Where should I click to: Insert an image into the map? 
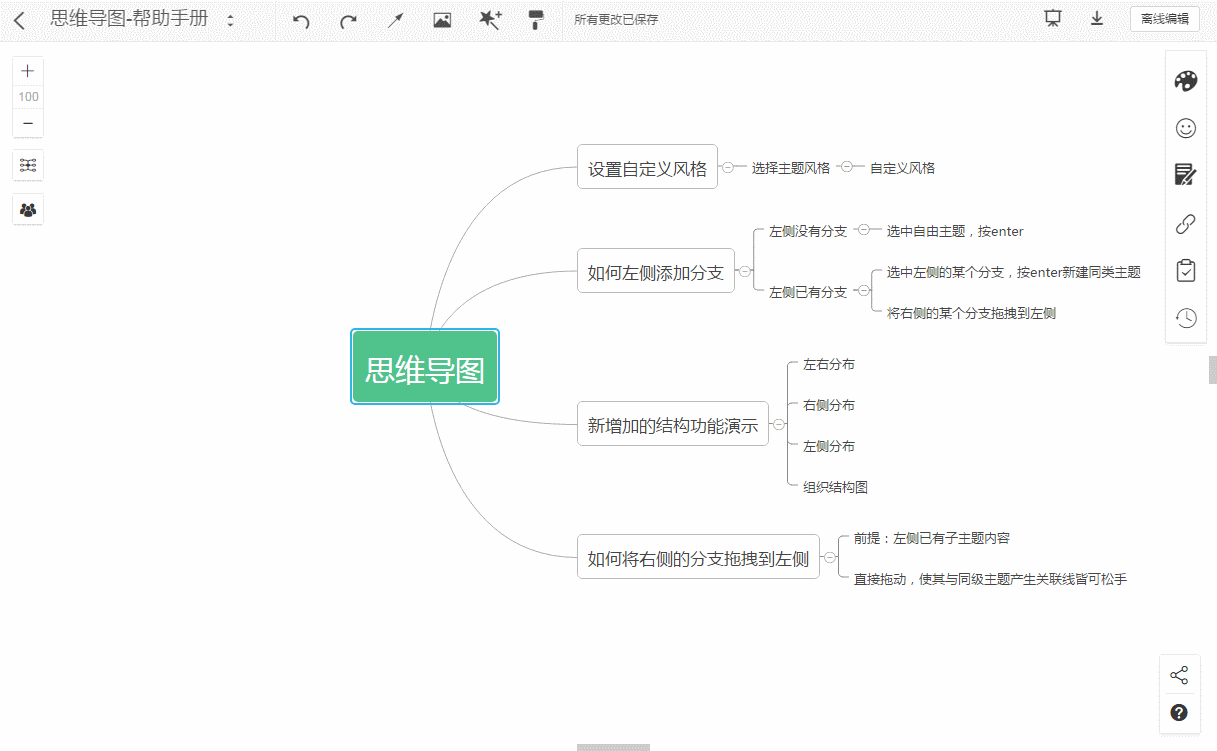pos(442,20)
